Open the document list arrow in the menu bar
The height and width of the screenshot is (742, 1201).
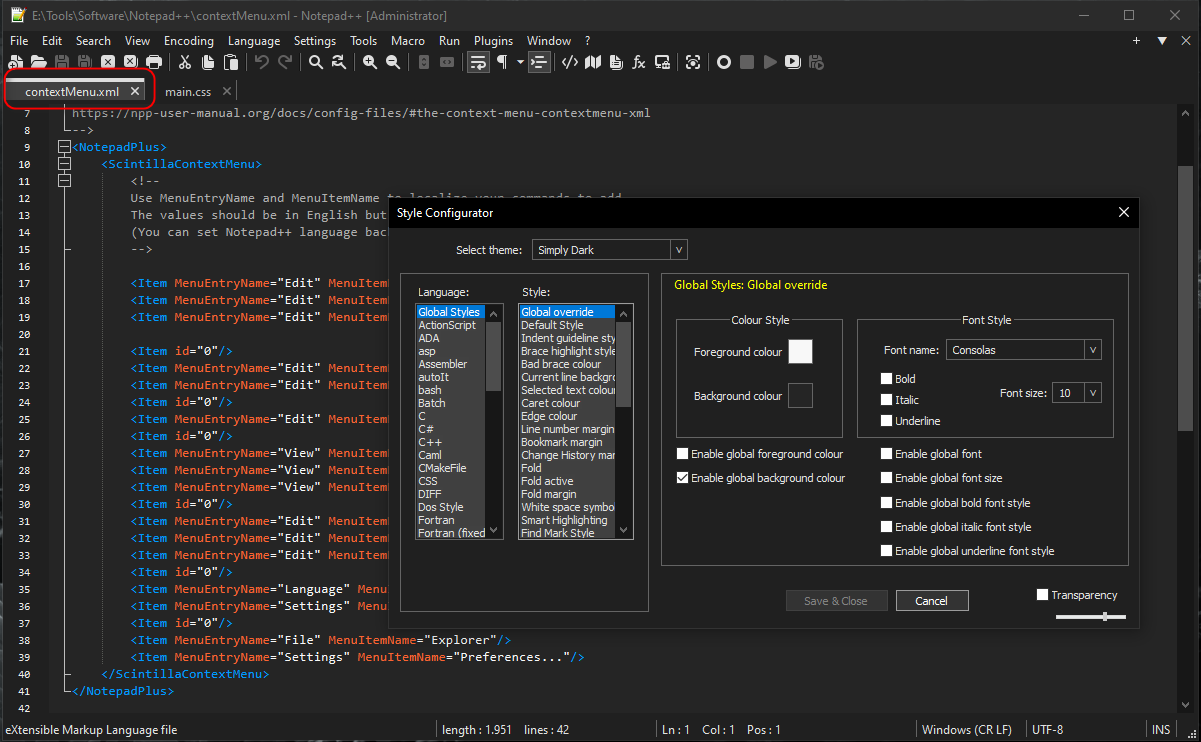pos(1161,41)
